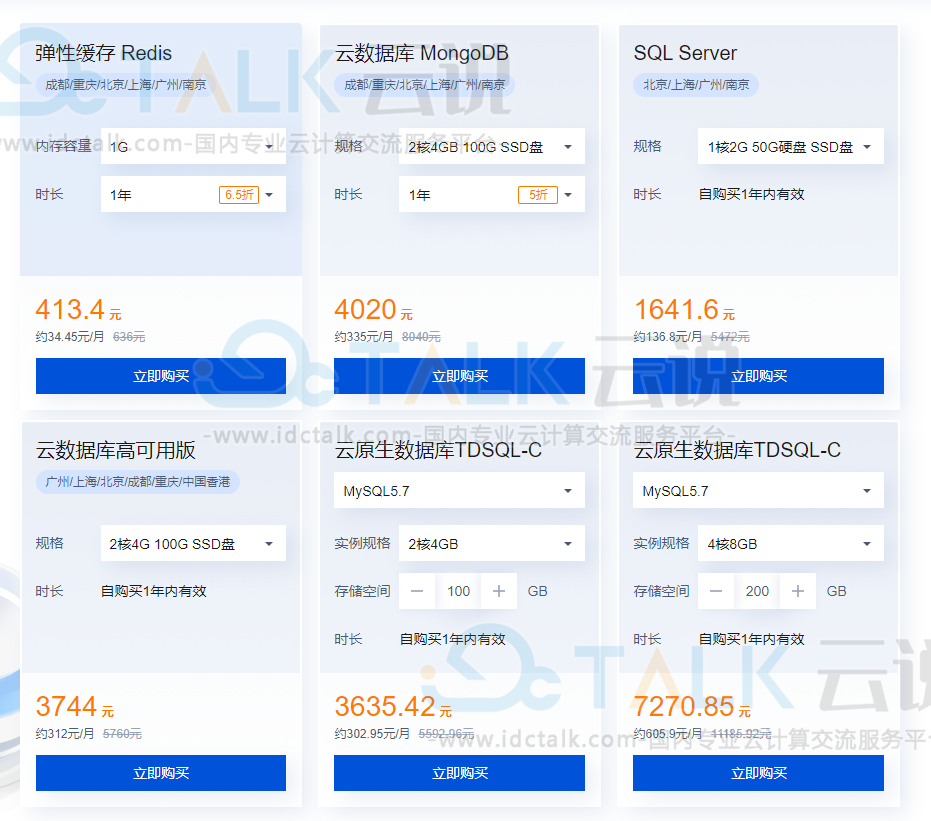The height and width of the screenshot is (821, 931).
Task: Click 立即购买 for TDSQL-C priced 3635.42元
Action: [x=459, y=773]
